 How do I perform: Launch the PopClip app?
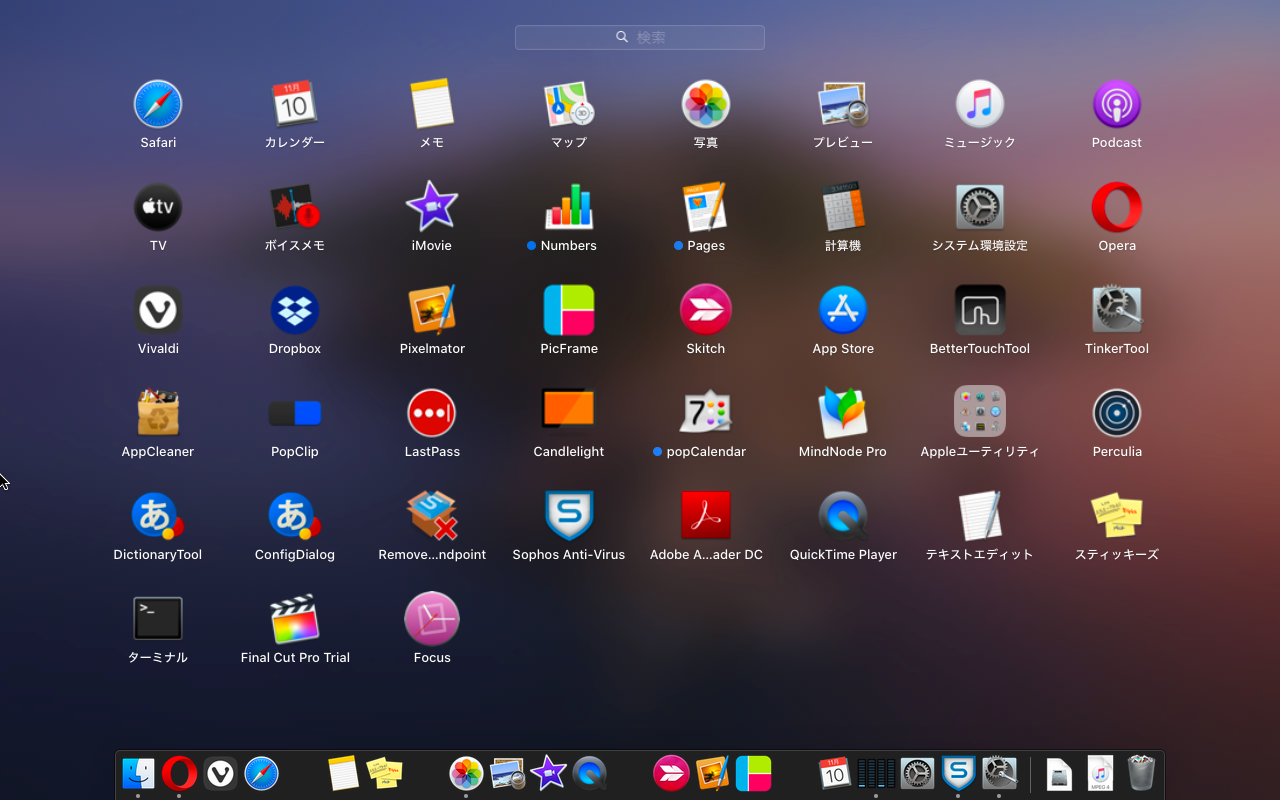(x=295, y=413)
